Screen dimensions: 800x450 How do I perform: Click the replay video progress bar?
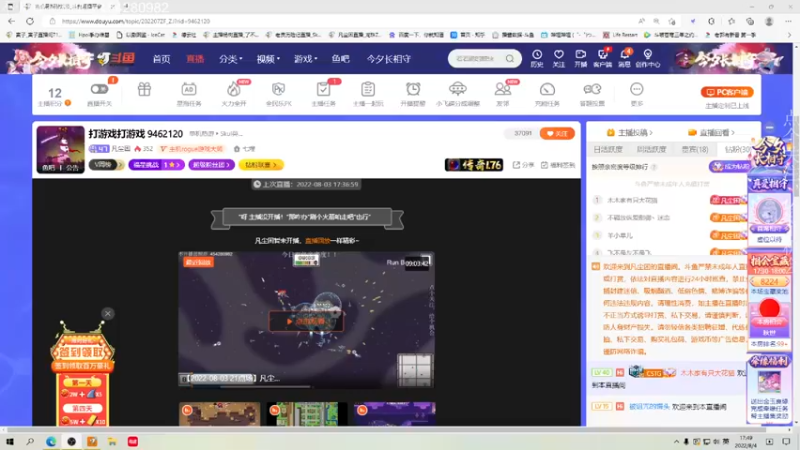pos(306,387)
